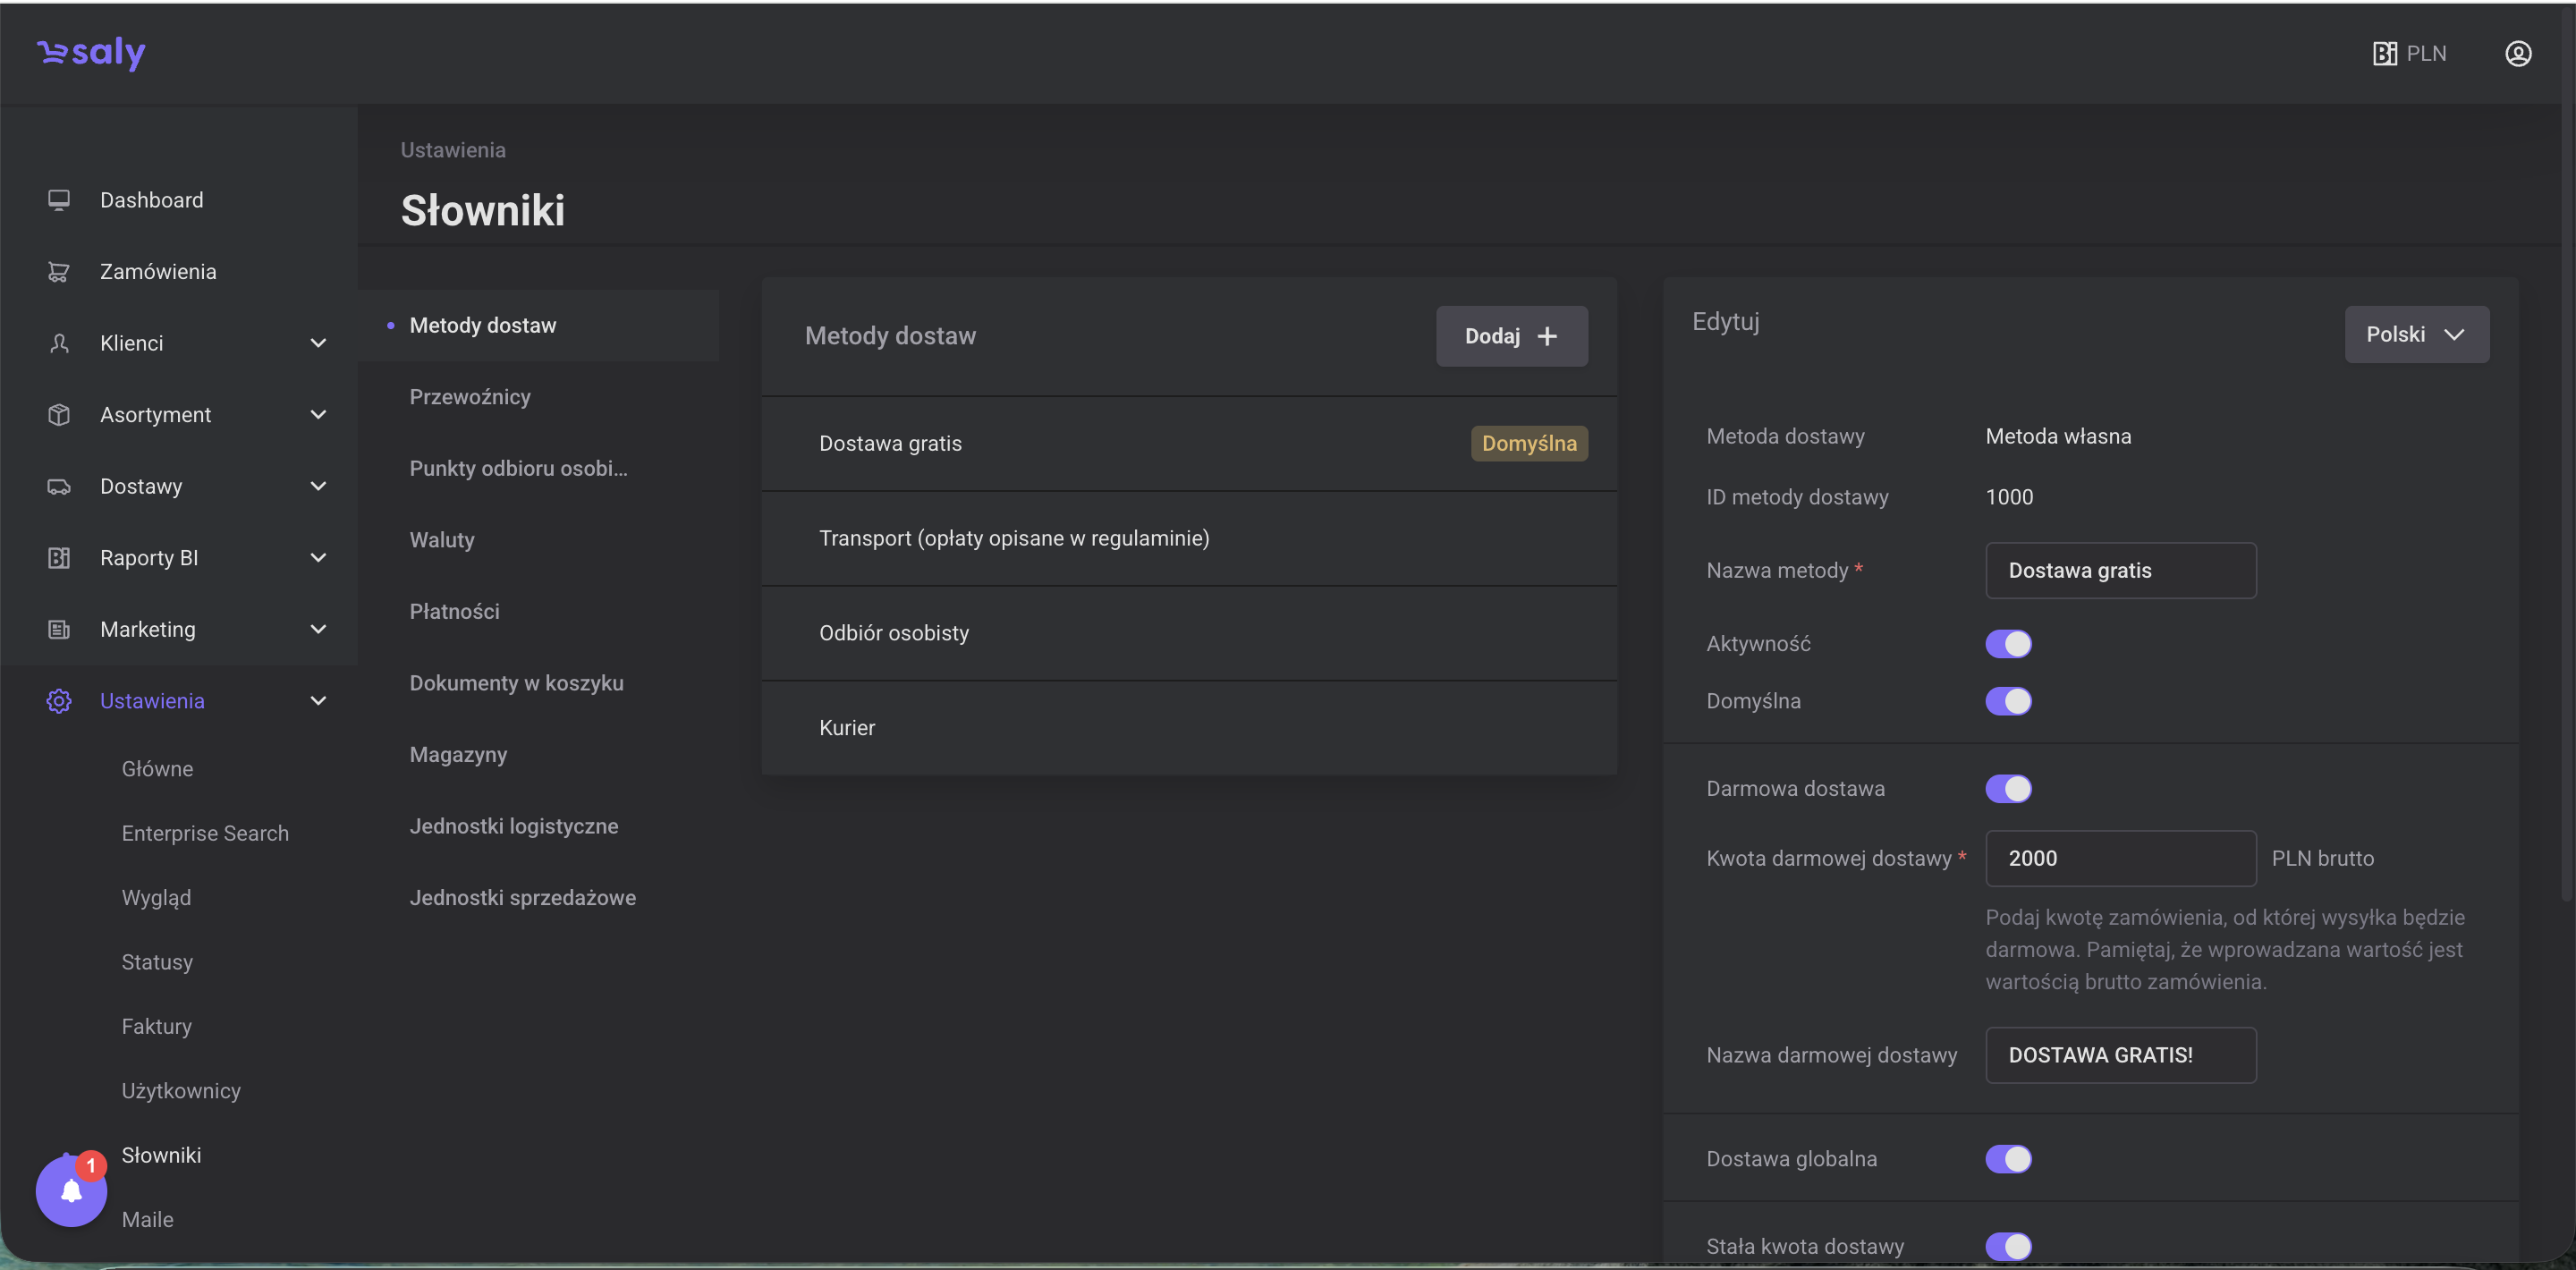Click the Dashboard monitor icon
Viewport: 2576px width, 1270px height.
click(x=59, y=200)
